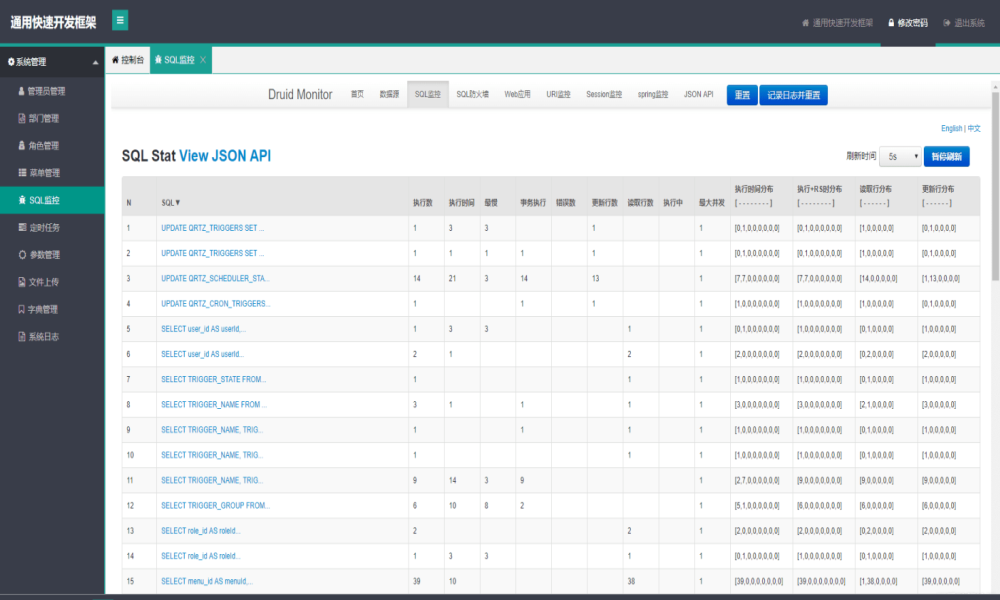1000x600 pixels.
Task: Collapse the 系统管理 menu group
Action: [52, 62]
